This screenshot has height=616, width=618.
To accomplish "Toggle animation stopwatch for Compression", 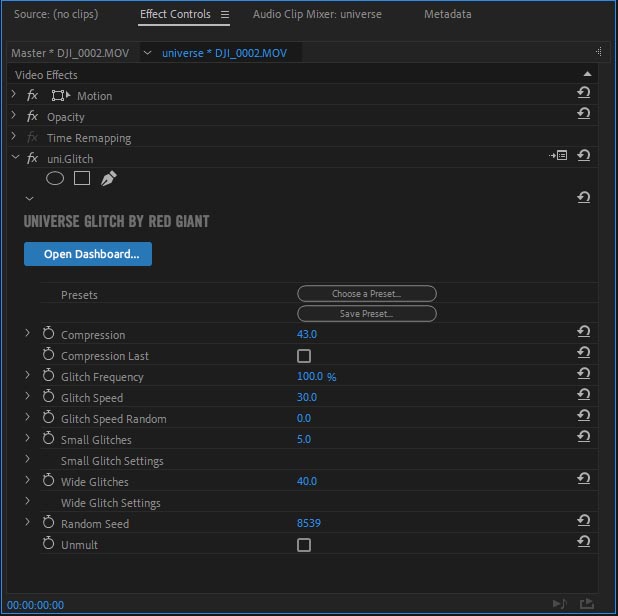I will tap(48, 333).
